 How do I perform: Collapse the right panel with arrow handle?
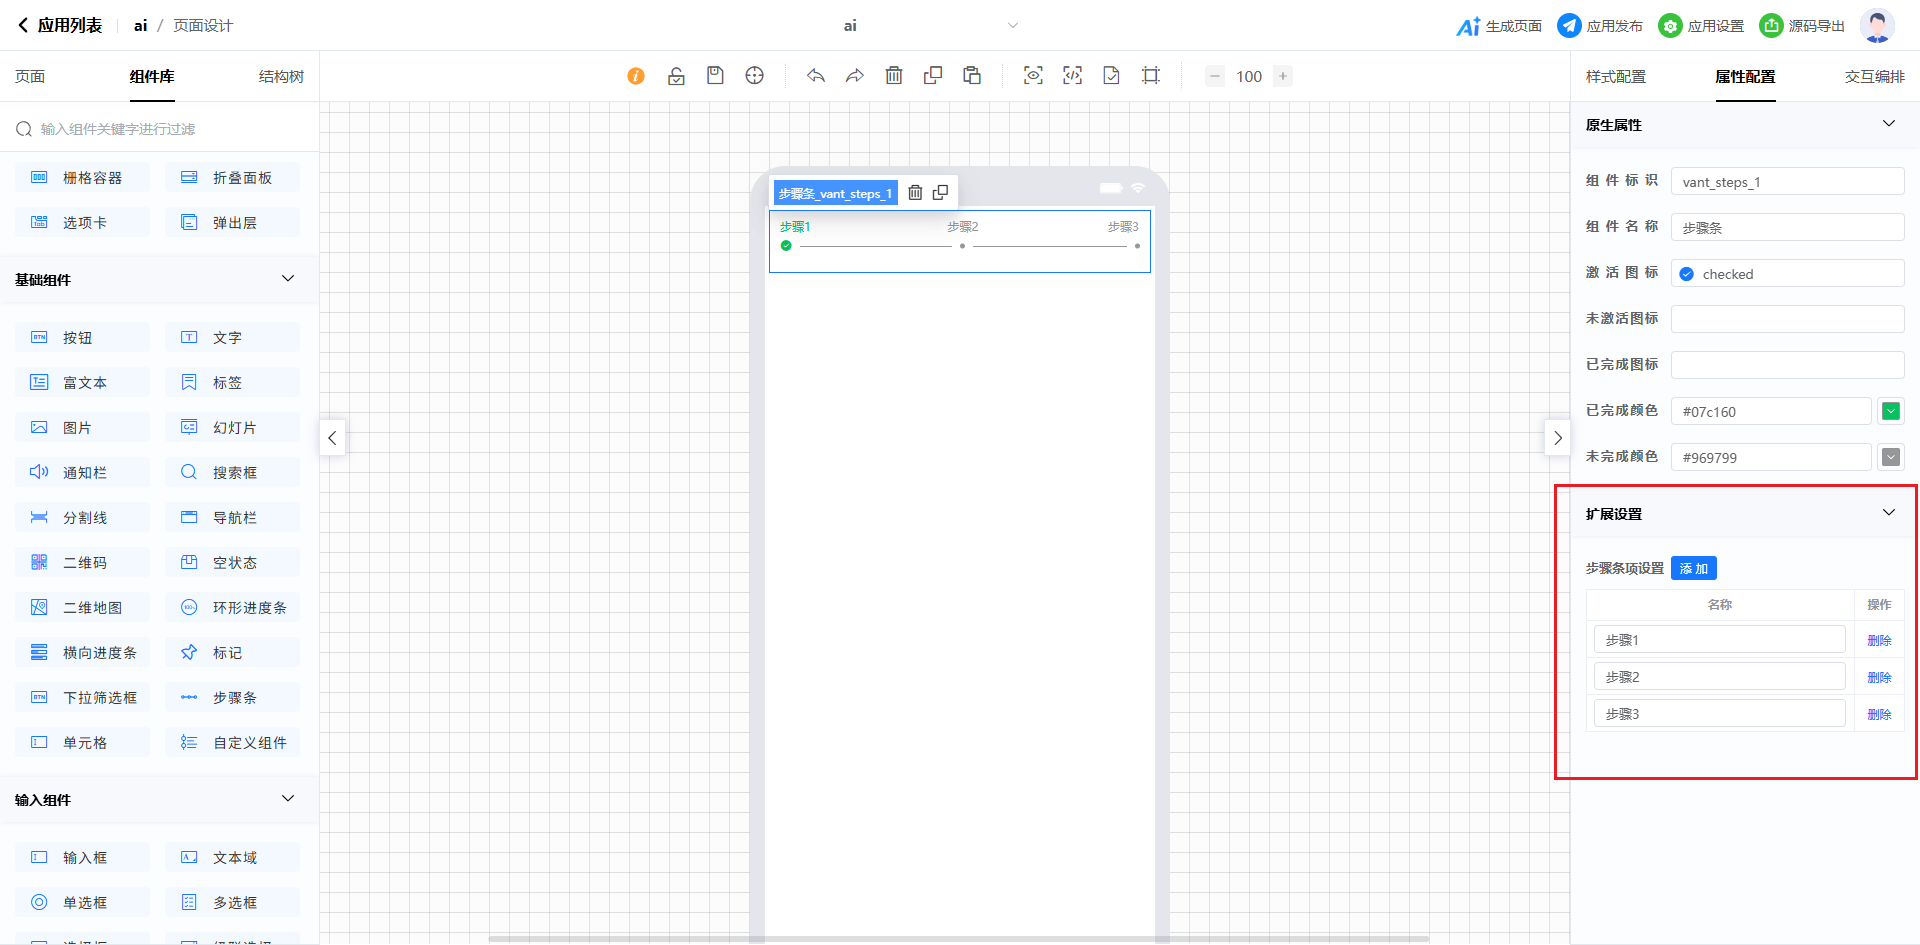click(1557, 438)
